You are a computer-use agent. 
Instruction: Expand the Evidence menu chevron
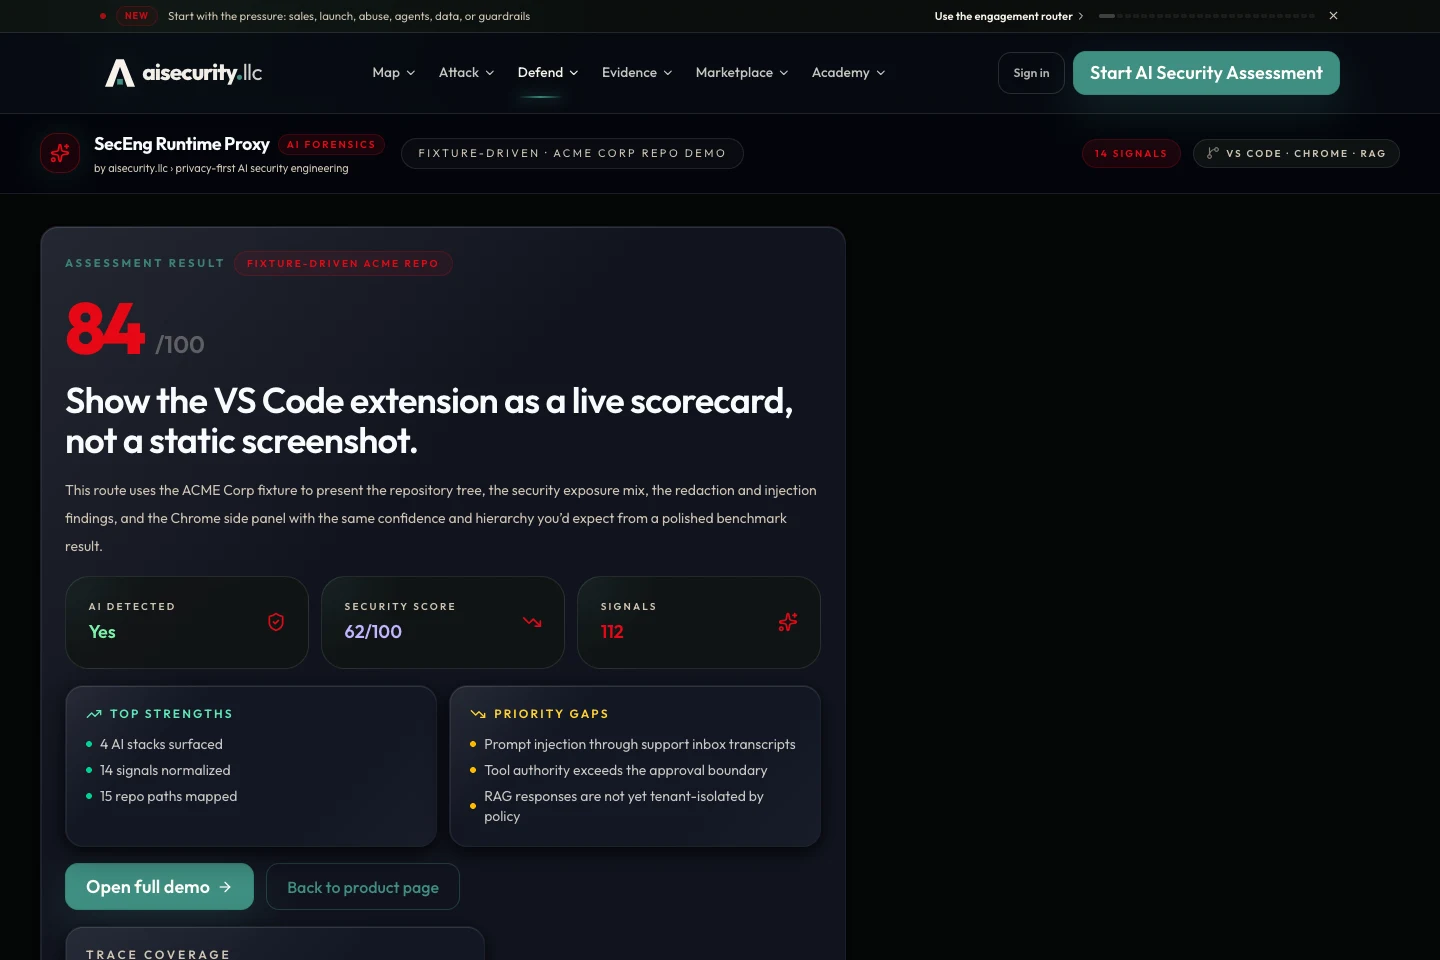[668, 73]
